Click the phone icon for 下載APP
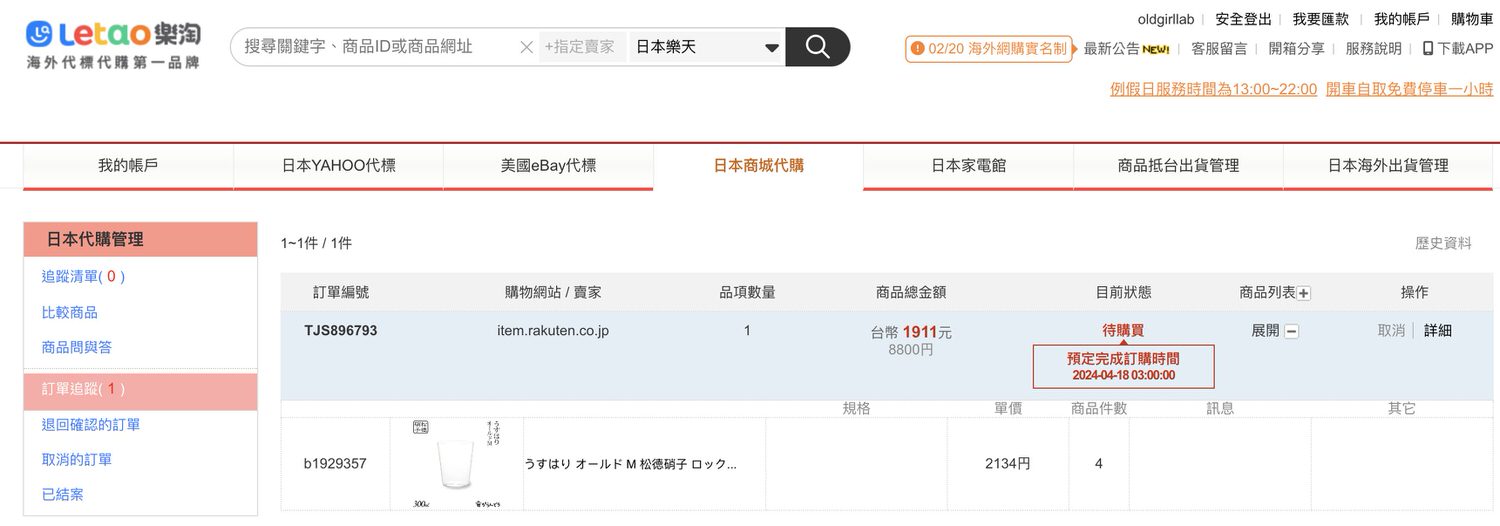 tap(1428, 48)
